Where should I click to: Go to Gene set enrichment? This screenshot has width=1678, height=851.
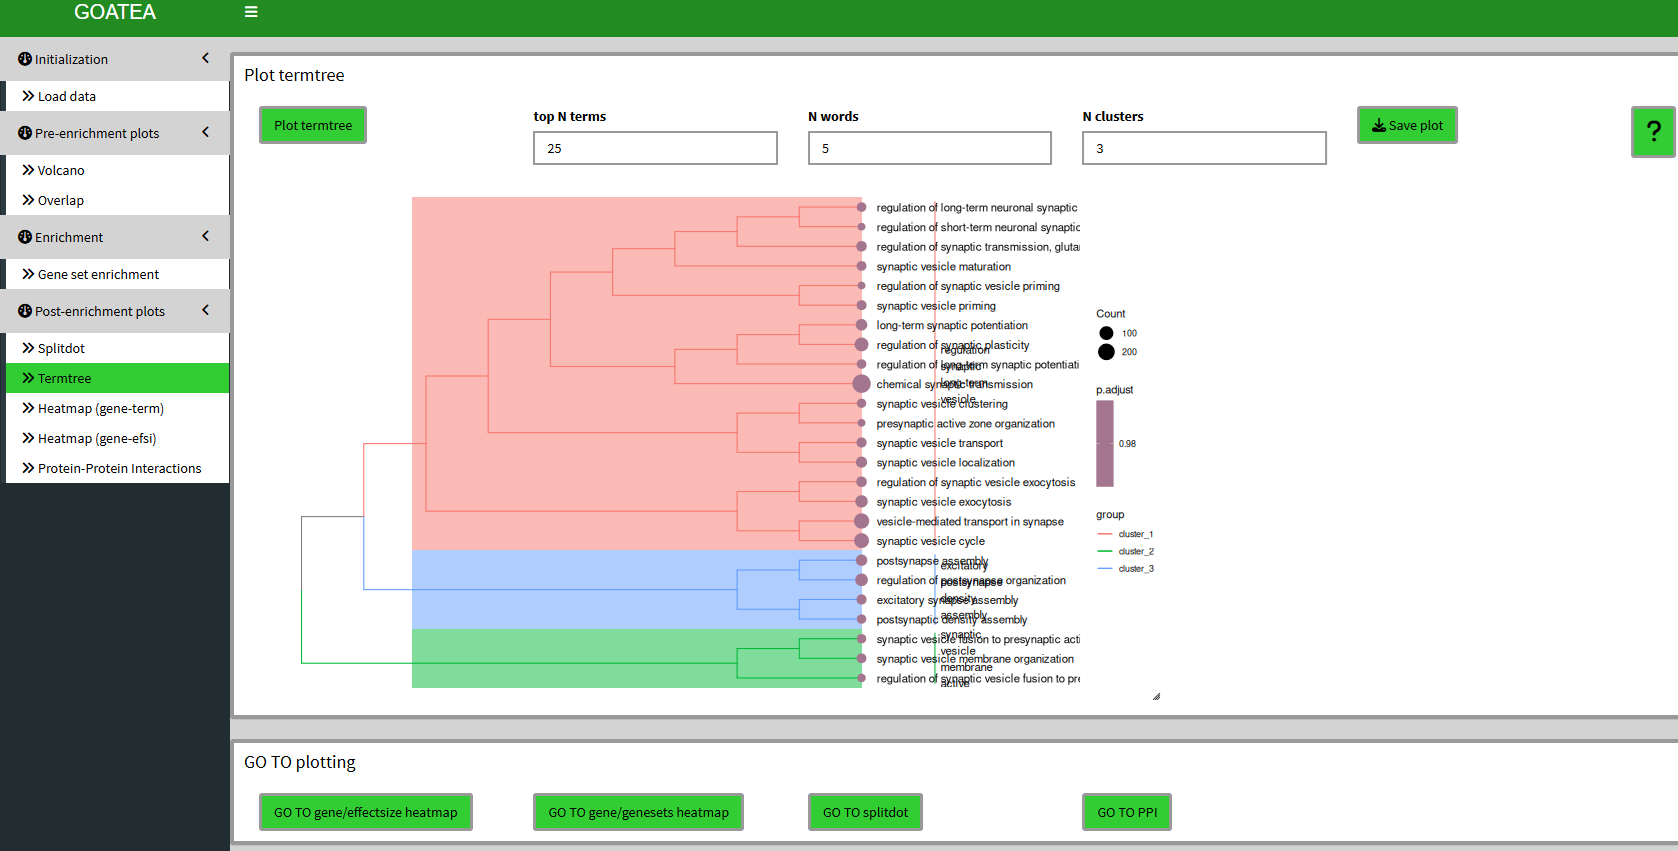tap(98, 274)
